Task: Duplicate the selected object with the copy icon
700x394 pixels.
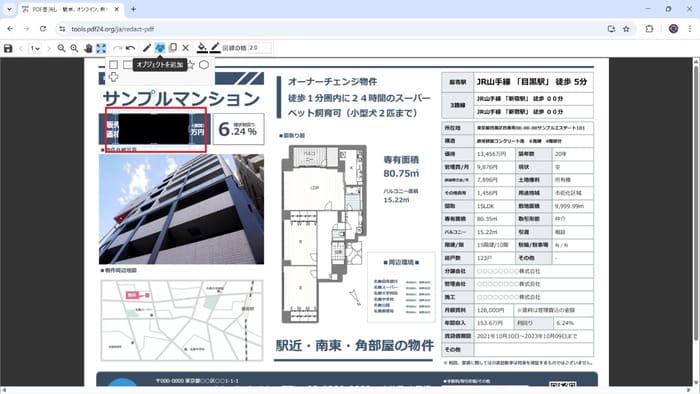Action: [x=173, y=48]
